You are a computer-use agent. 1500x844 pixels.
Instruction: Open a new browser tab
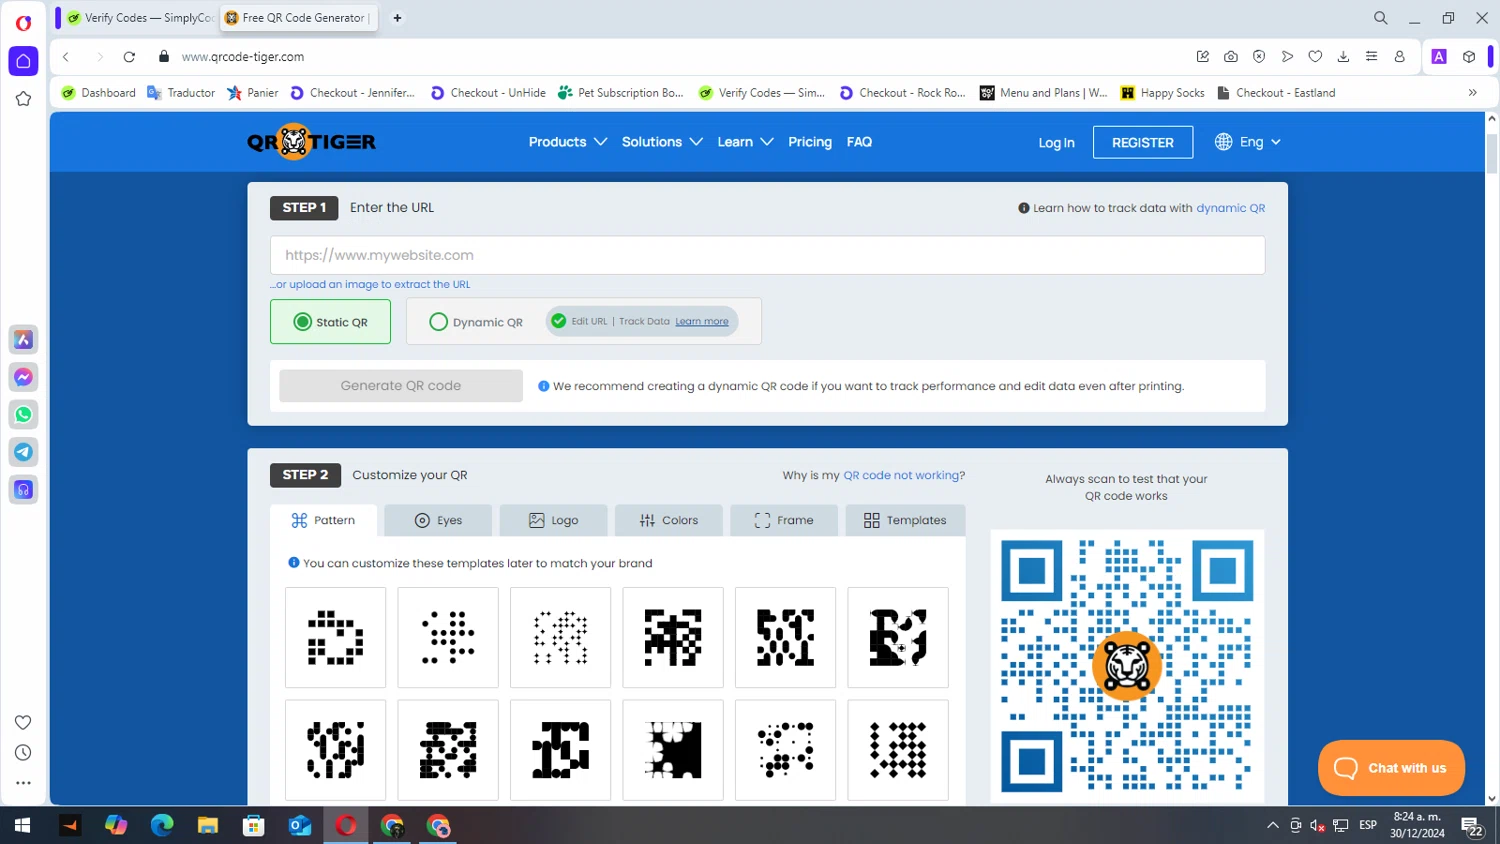pos(397,18)
